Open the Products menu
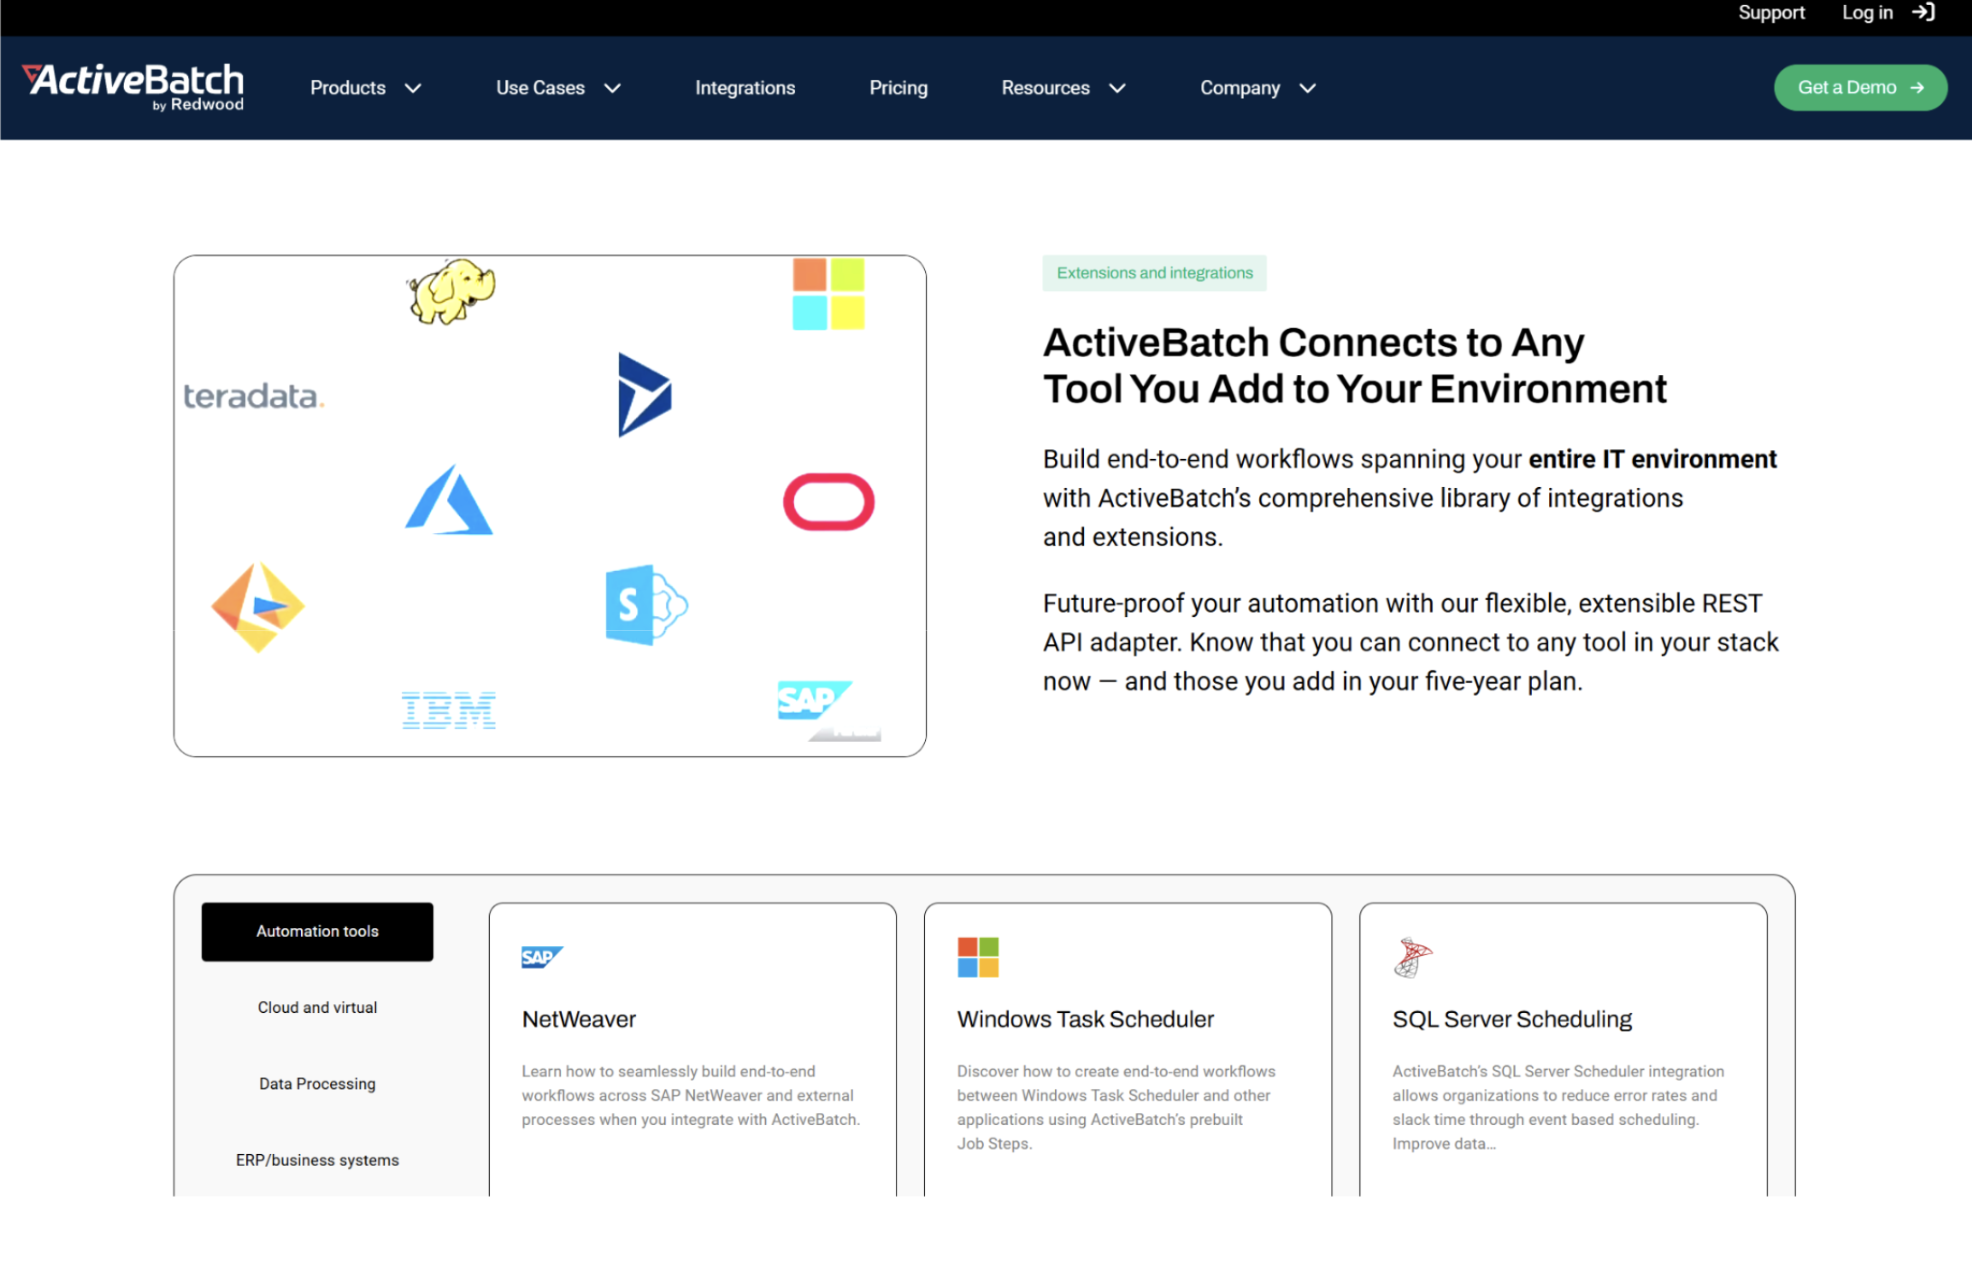Viewport: 1972px width, 1266px height. point(348,88)
